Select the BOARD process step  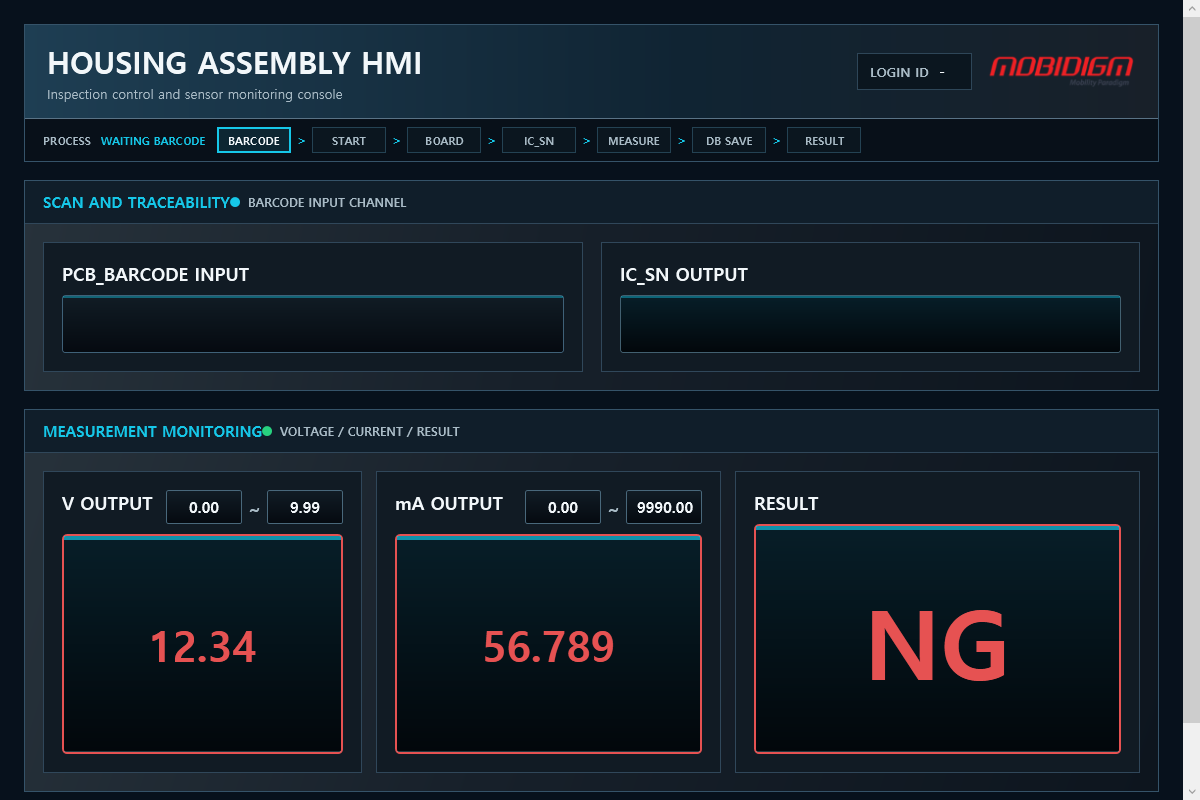(444, 141)
